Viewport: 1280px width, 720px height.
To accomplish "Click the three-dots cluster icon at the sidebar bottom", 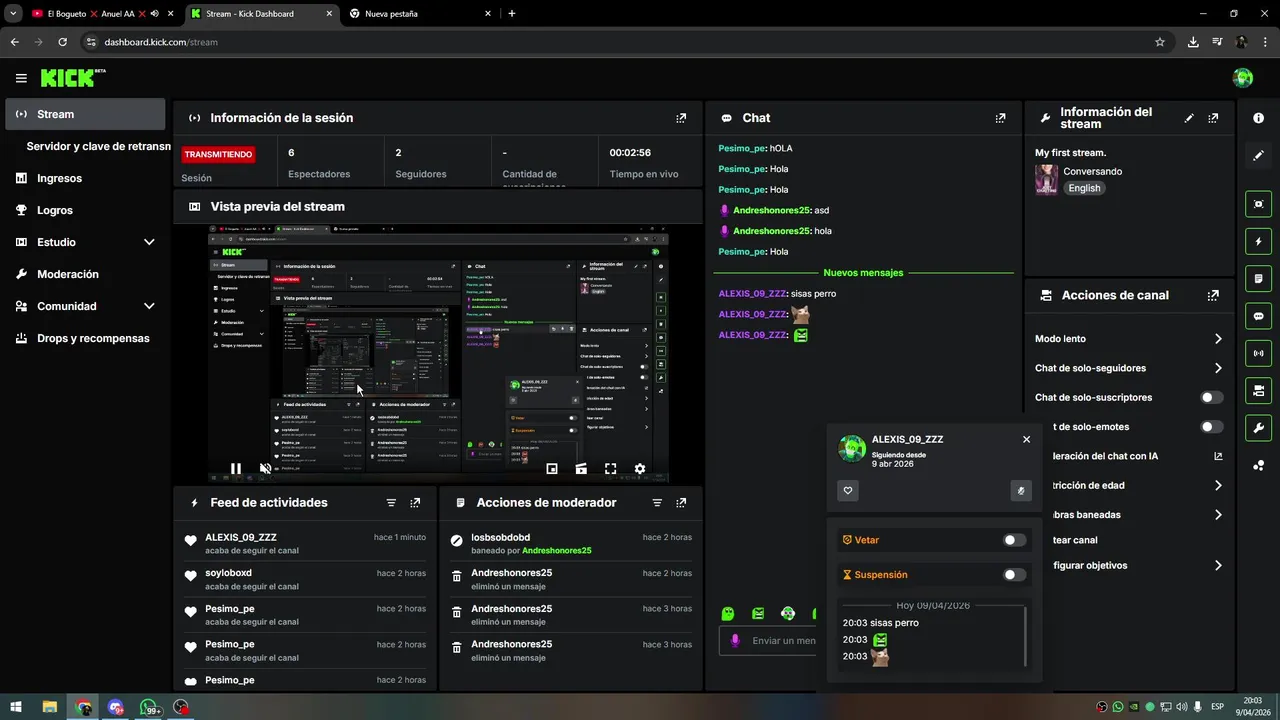I will pyautogui.click(x=1258, y=465).
